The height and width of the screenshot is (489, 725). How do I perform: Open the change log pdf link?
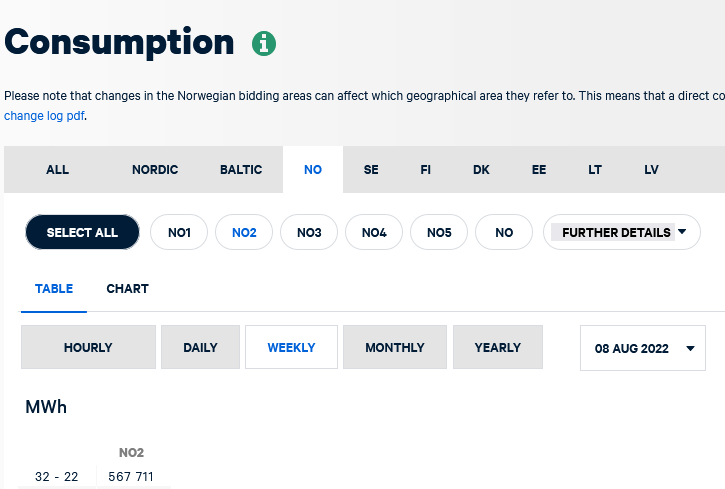[44, 116]
